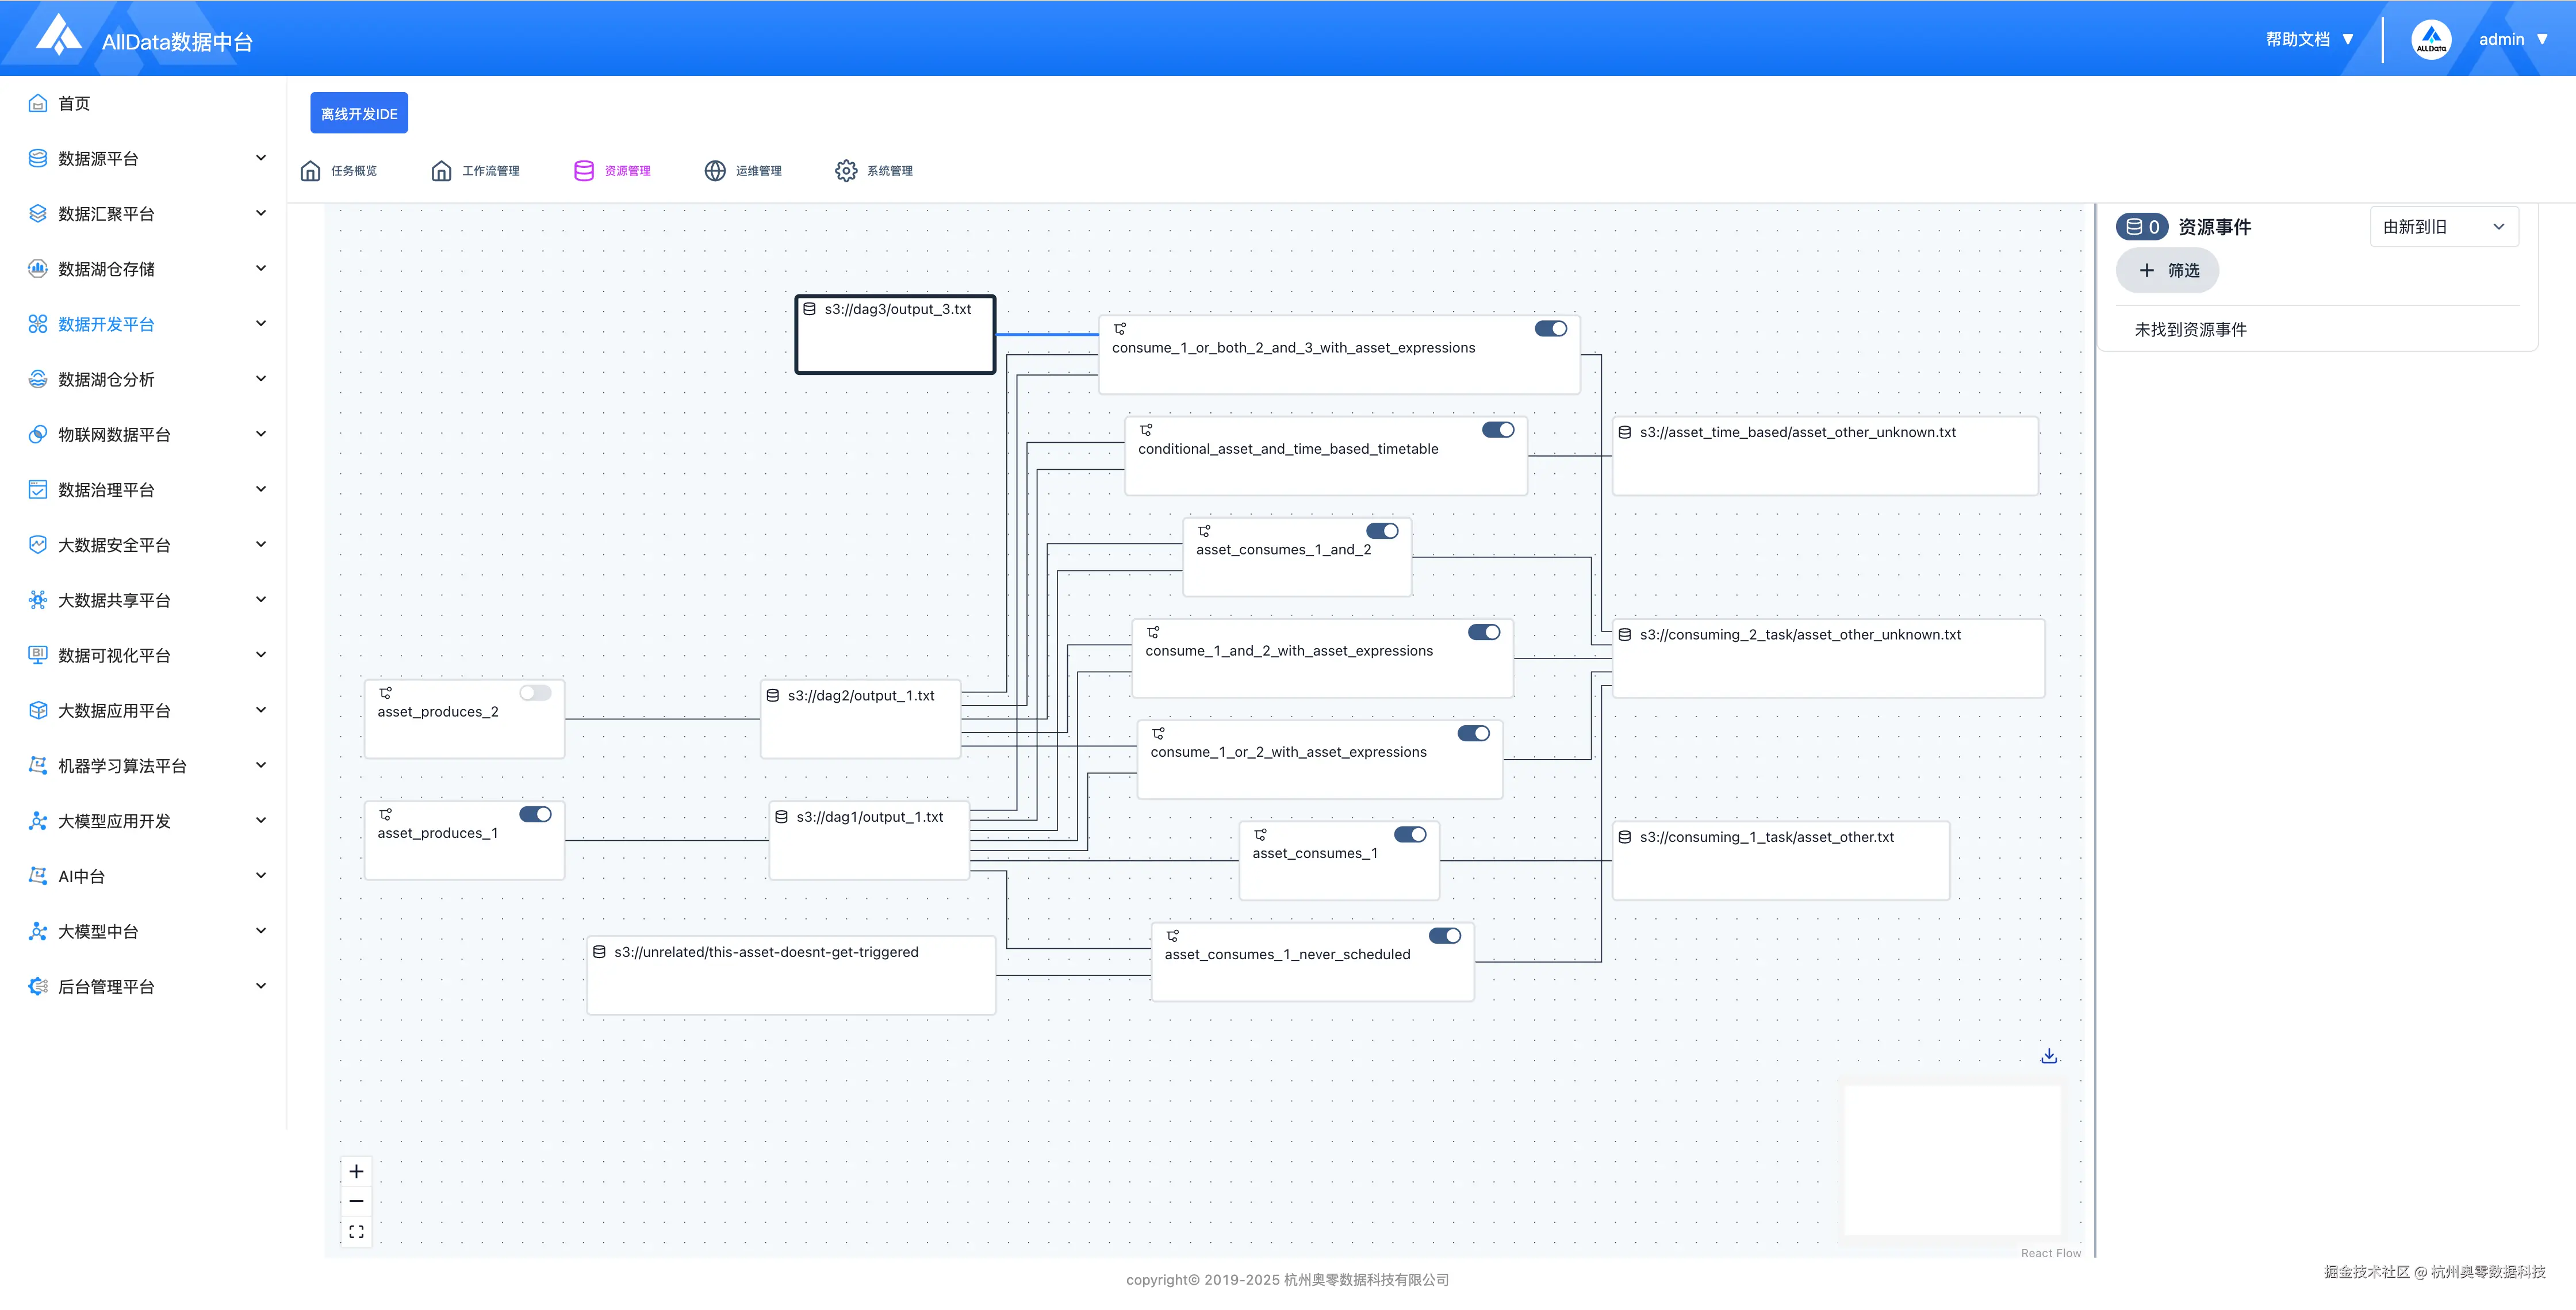
Task: Open the 首页 menu item
Action: point(73,104)
